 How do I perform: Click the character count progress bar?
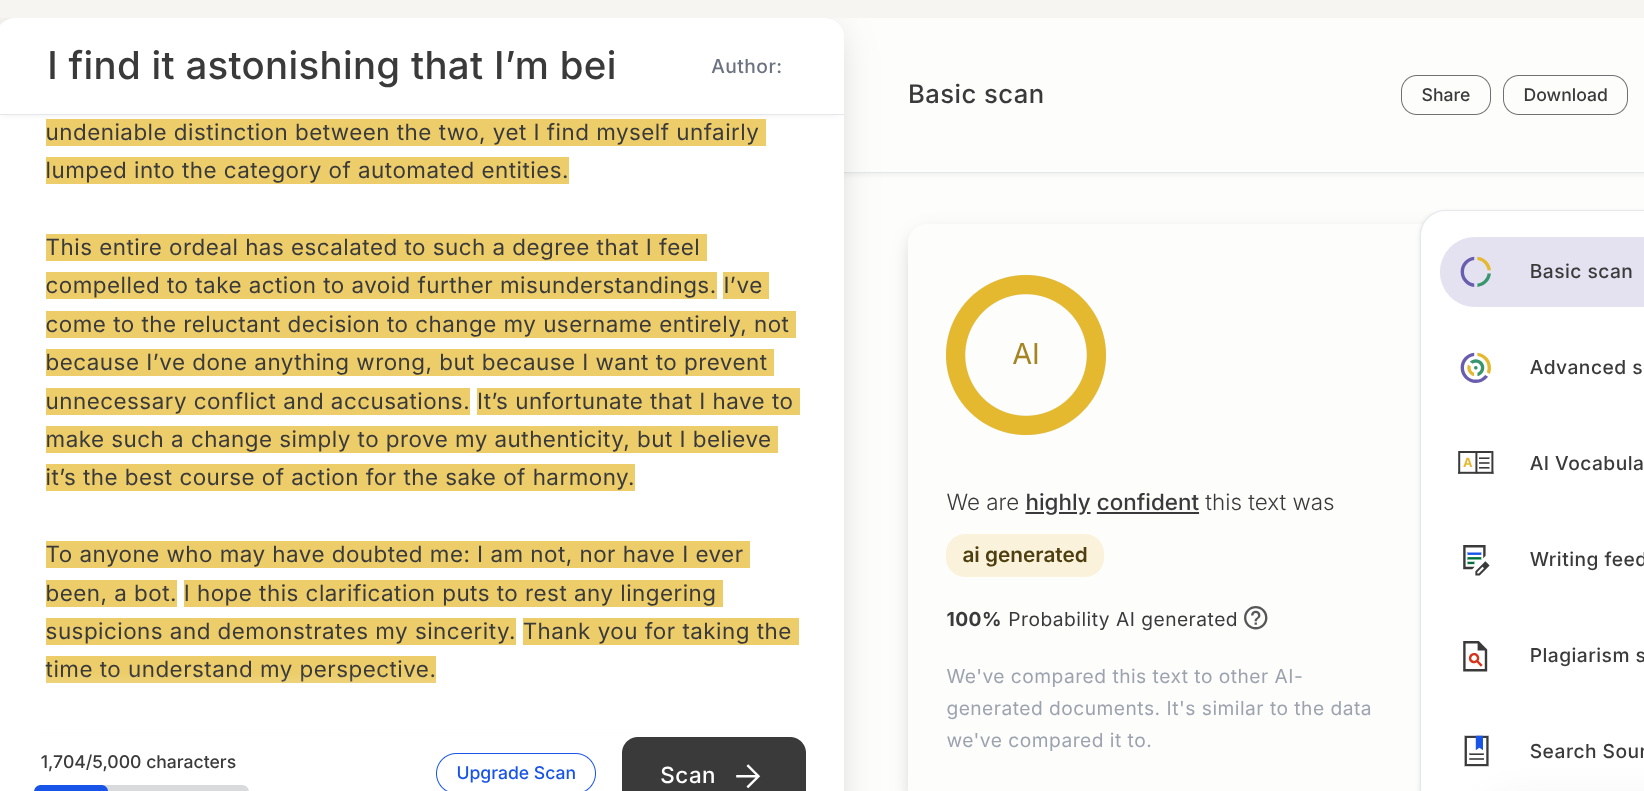pyautogui.click(x=141, y=787)
